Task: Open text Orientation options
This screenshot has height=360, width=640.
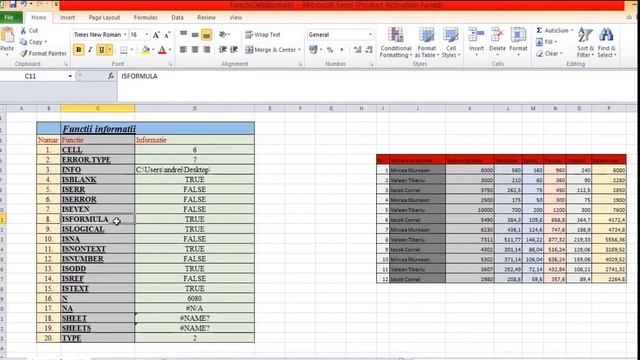Action: click(x=223, y=35)
